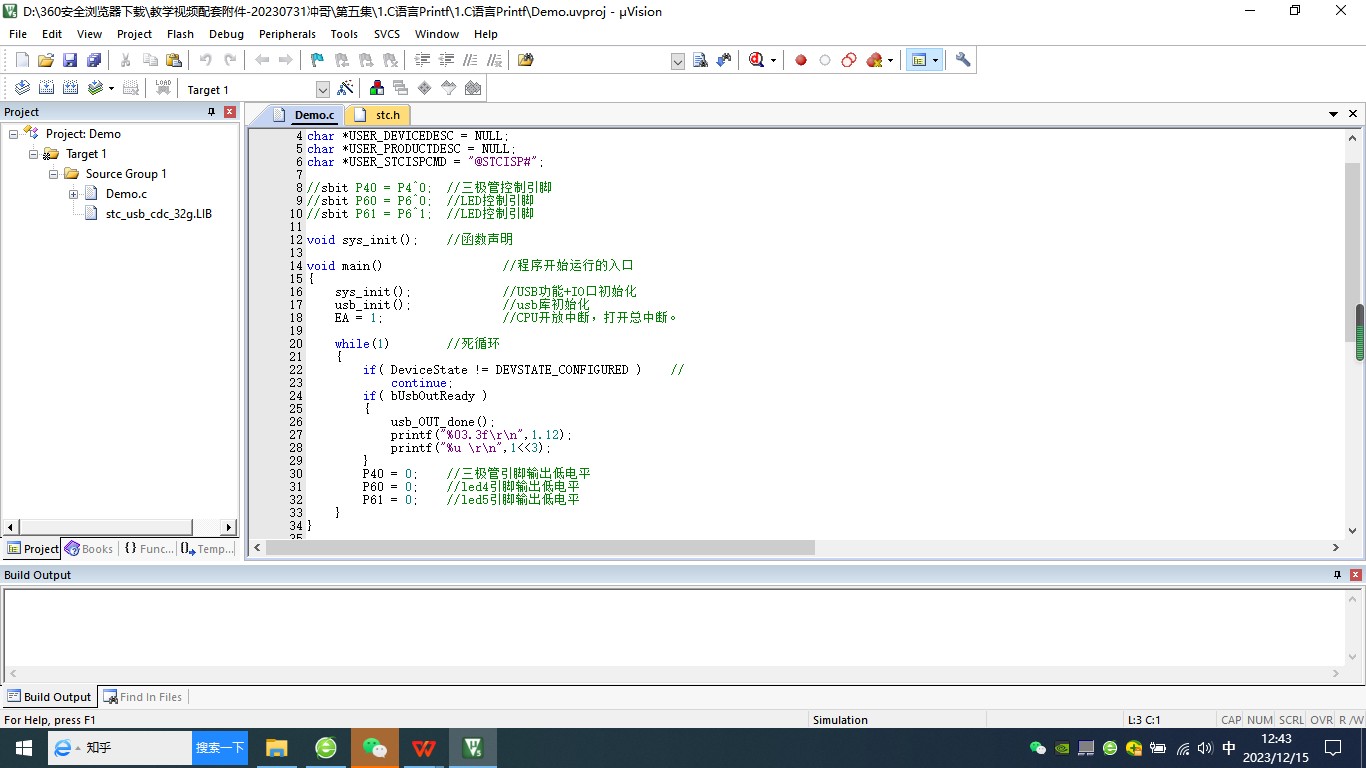This screenshot has height=768, width=1366.
Task: Switch to the Functions panel tab
Action: (x=149, y=549)
